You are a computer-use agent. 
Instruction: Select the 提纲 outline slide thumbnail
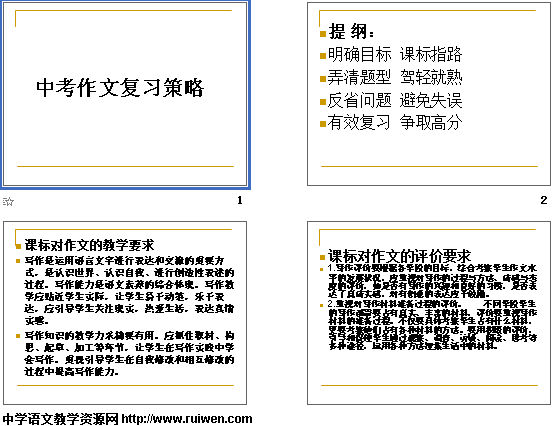[429, 94]
